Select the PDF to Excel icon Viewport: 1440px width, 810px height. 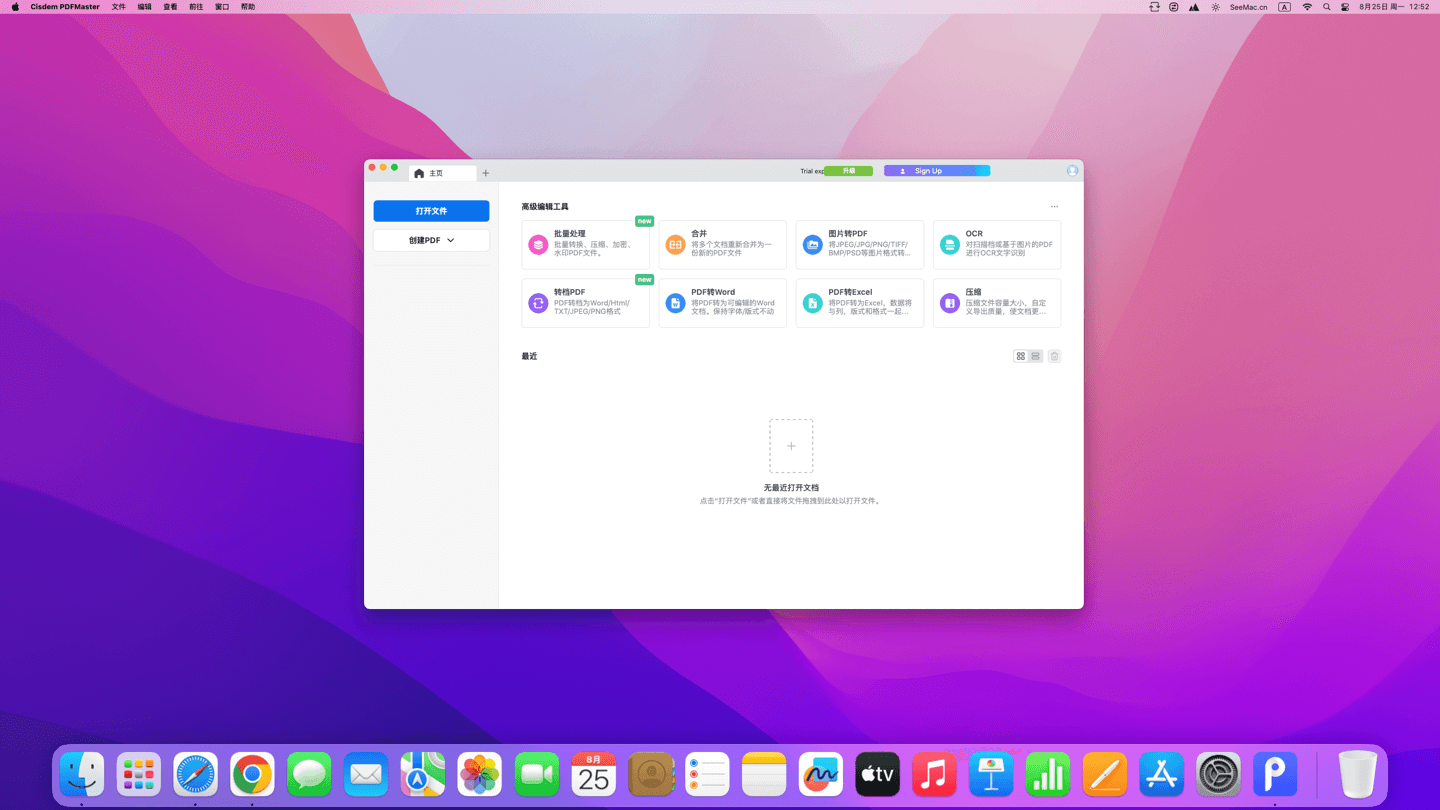click(812, 303)
